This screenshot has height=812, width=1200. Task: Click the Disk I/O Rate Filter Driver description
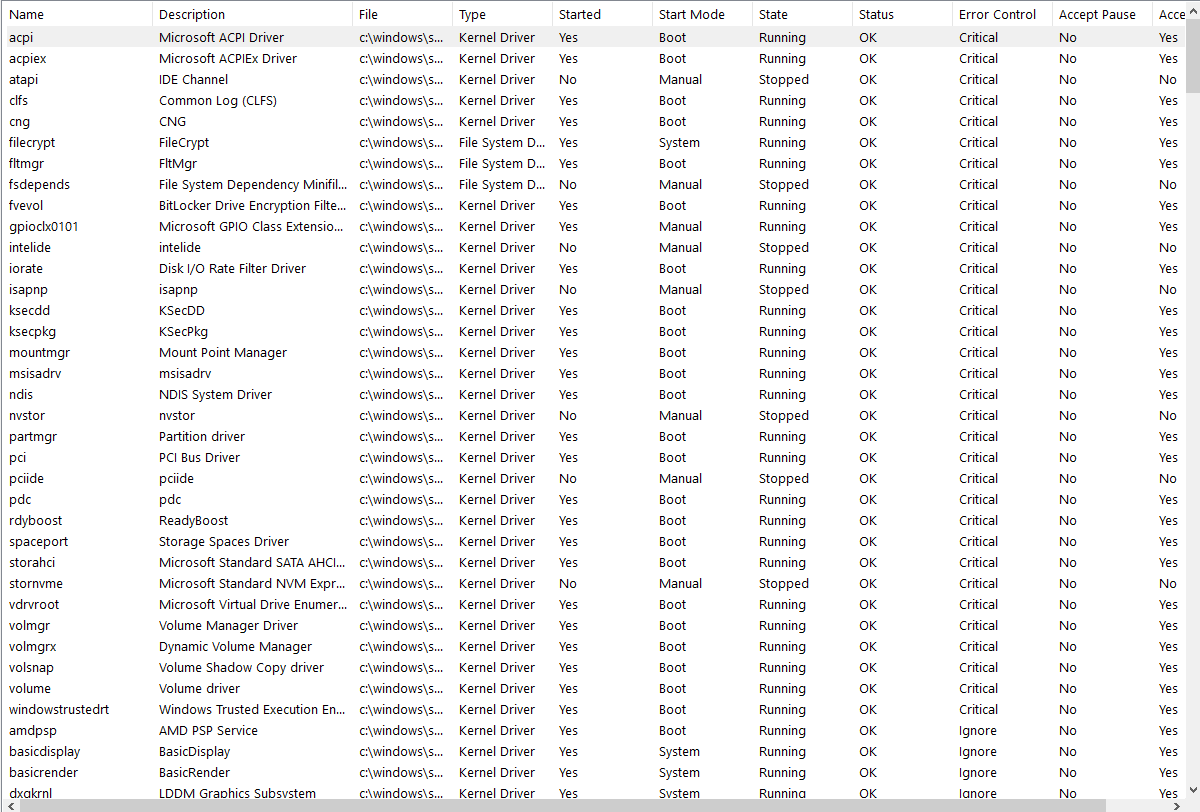pos(233,268)
